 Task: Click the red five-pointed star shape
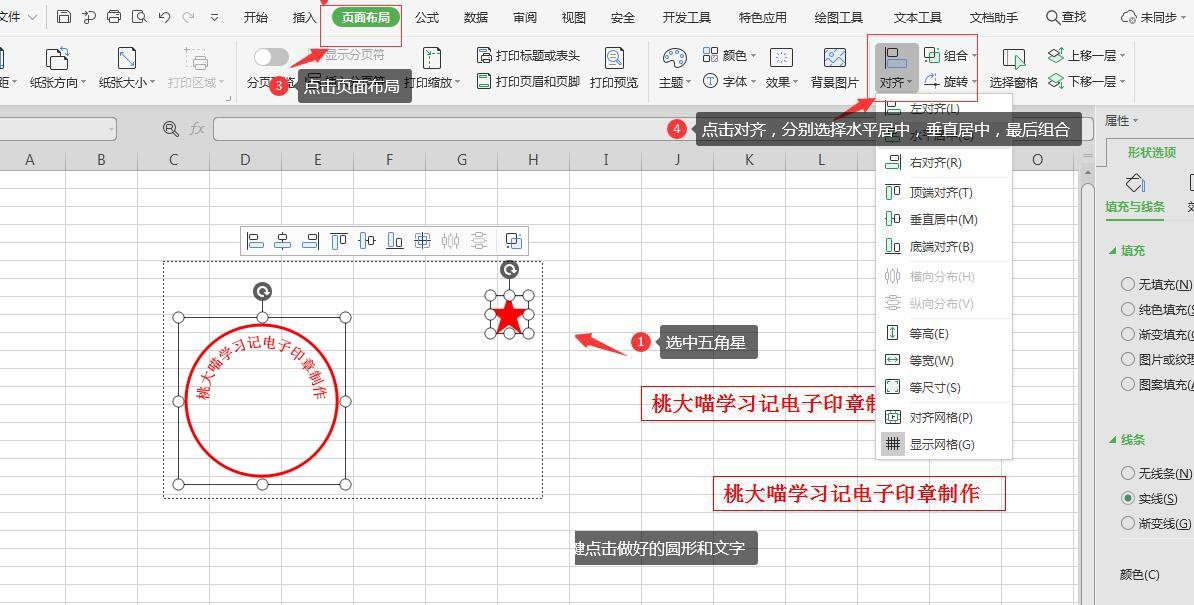[x=509, y=315]
